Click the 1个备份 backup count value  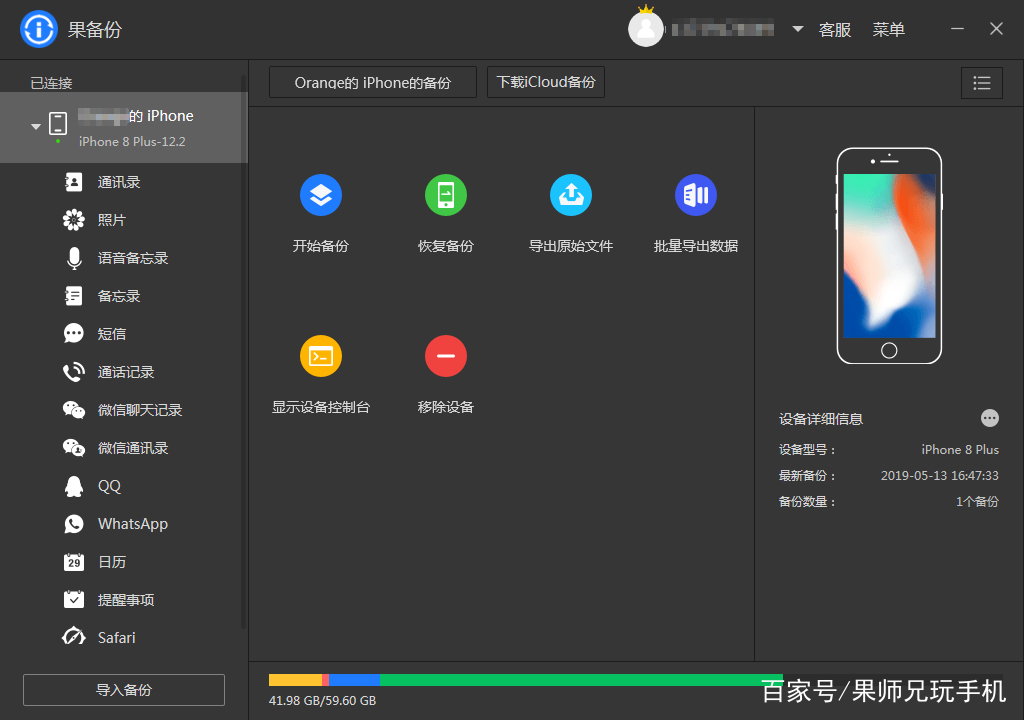tap(977, 502)
